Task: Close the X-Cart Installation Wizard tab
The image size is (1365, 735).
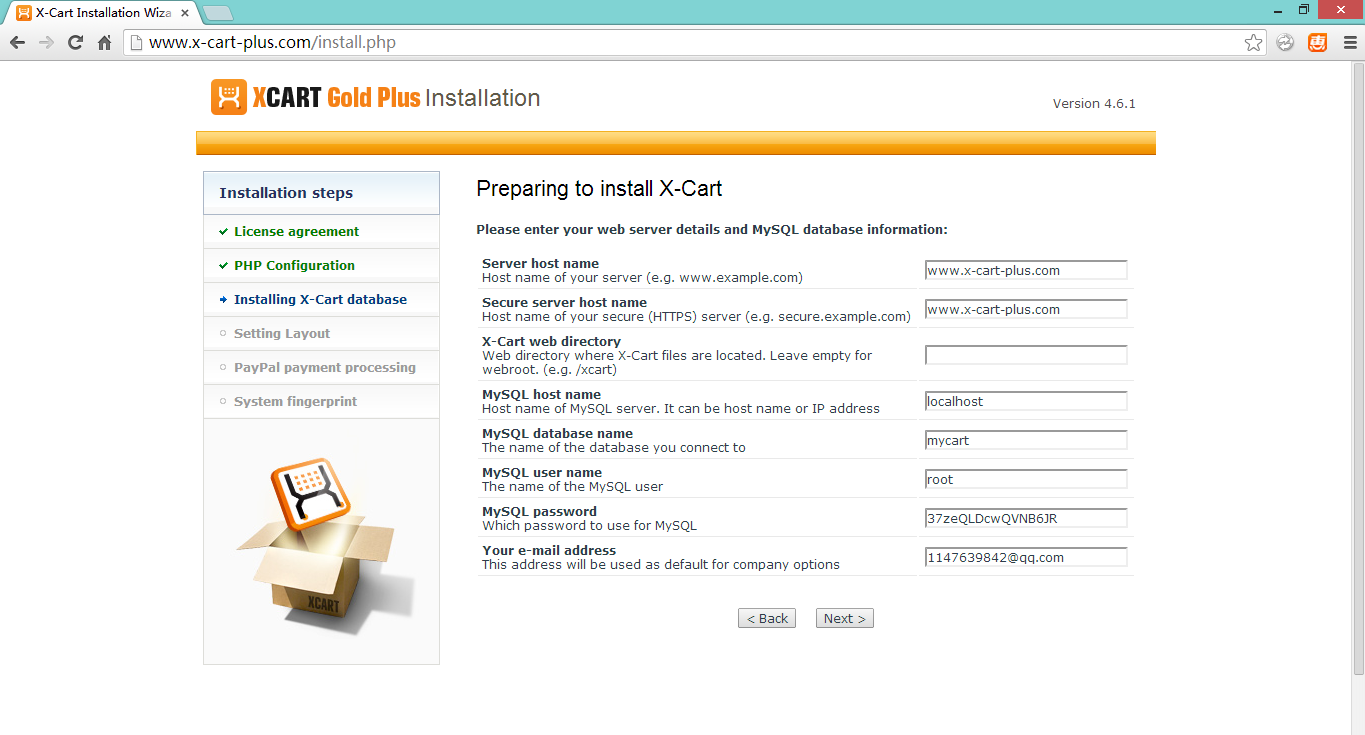Action: click(185, 13)
